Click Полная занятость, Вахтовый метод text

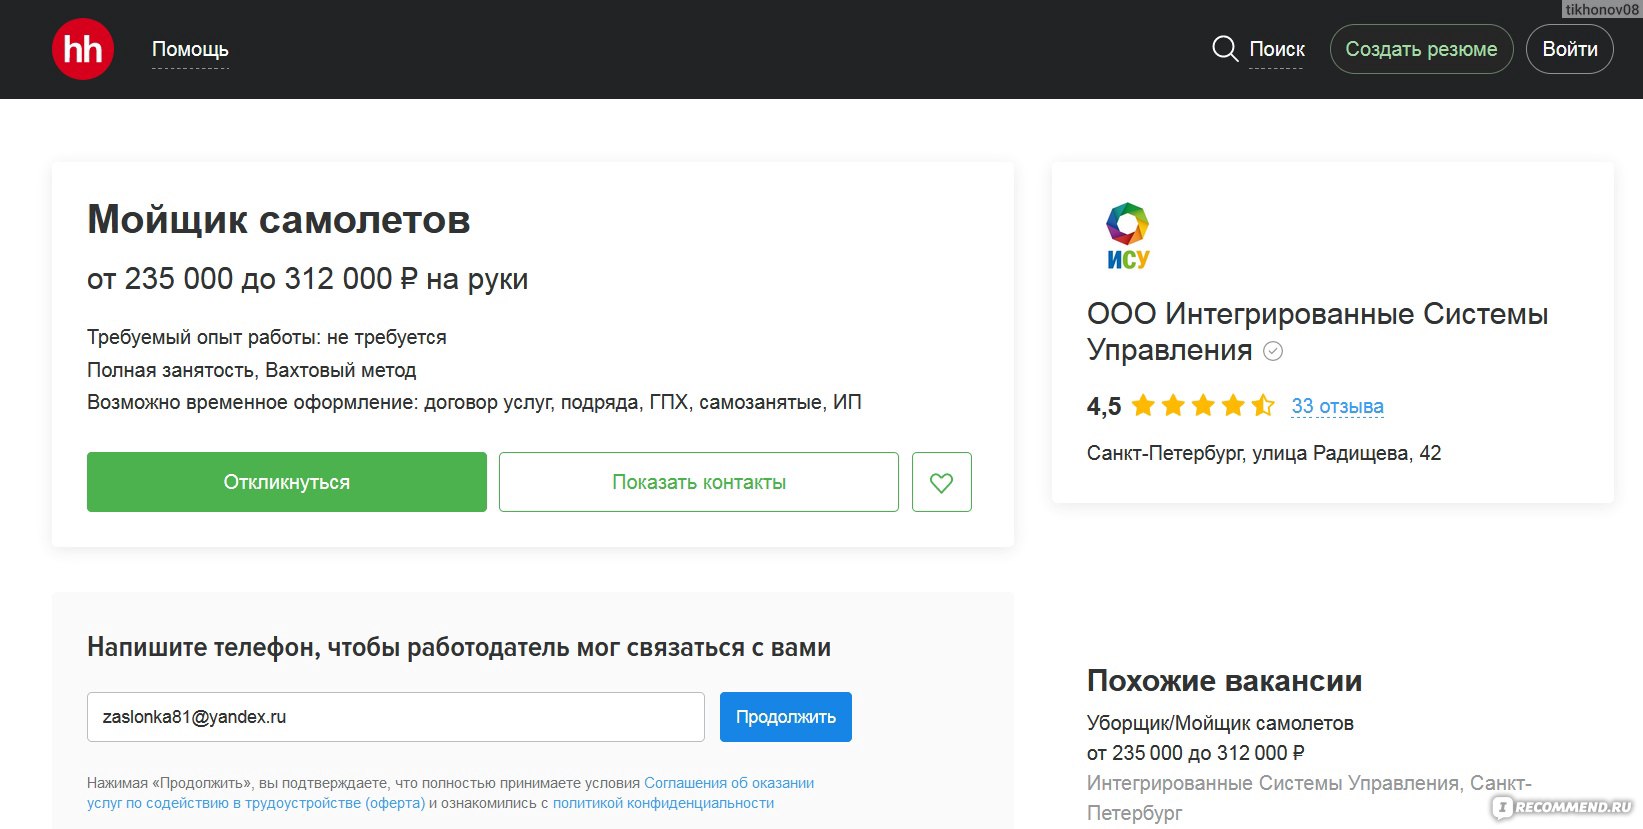pyautogui.click(x=252, y=370)
